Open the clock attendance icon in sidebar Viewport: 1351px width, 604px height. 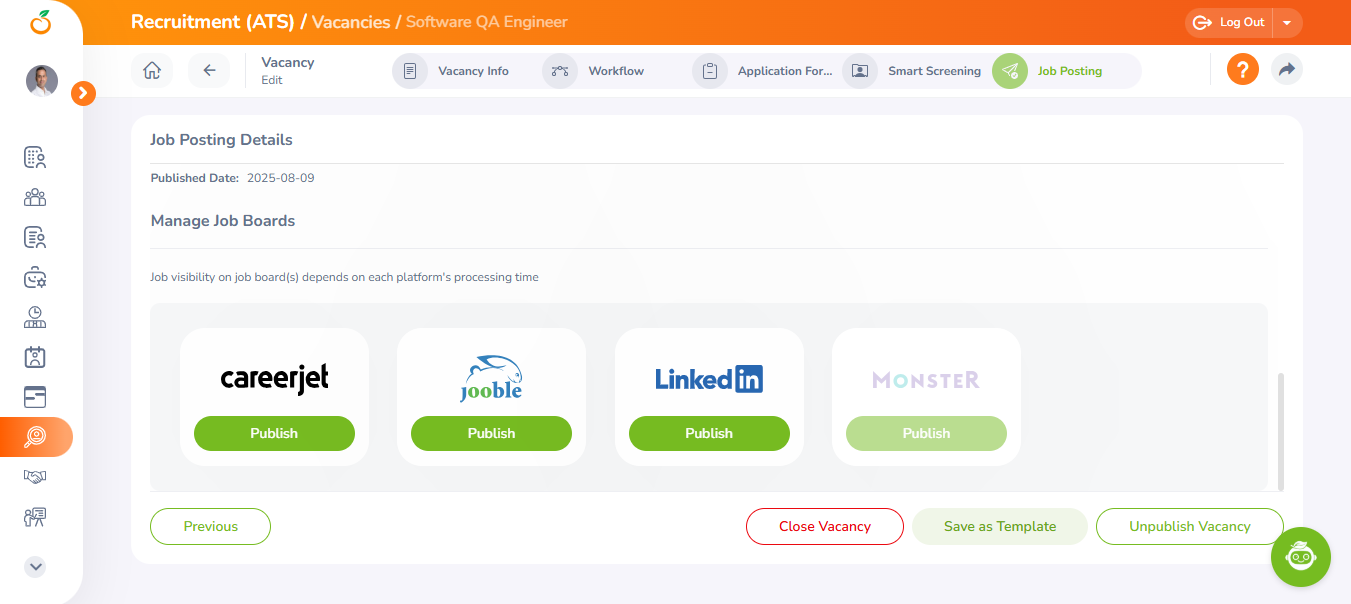click(x=35, y=317)
